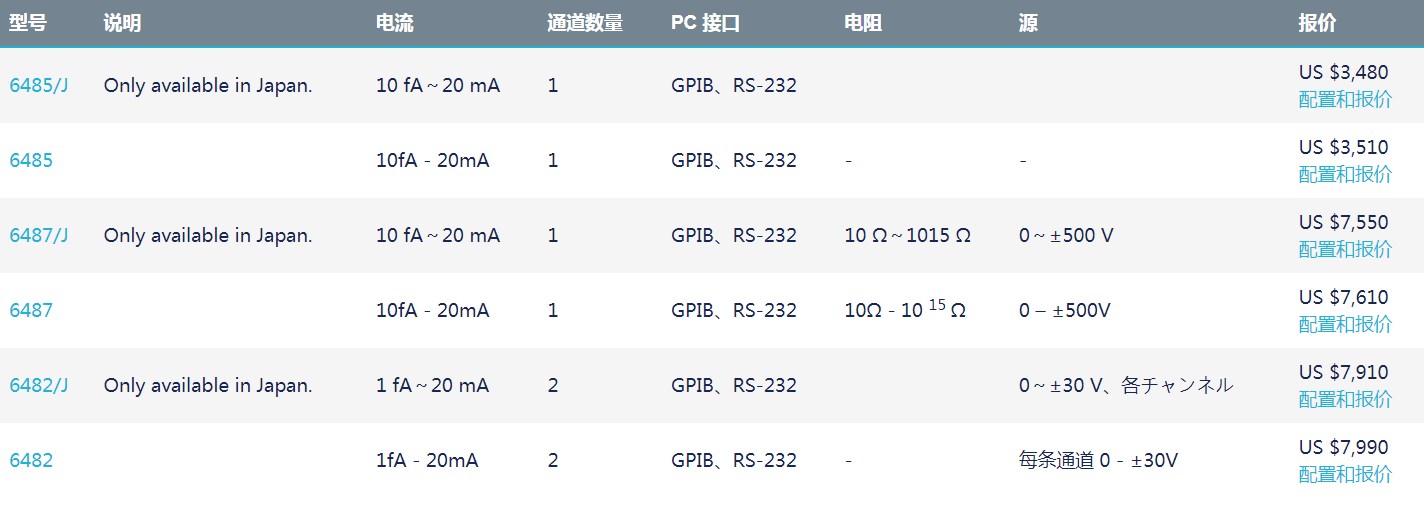The height and width of the screenshot is (508, 1425).
Task: Click the 型号 column header
Action: click(28, 23)
